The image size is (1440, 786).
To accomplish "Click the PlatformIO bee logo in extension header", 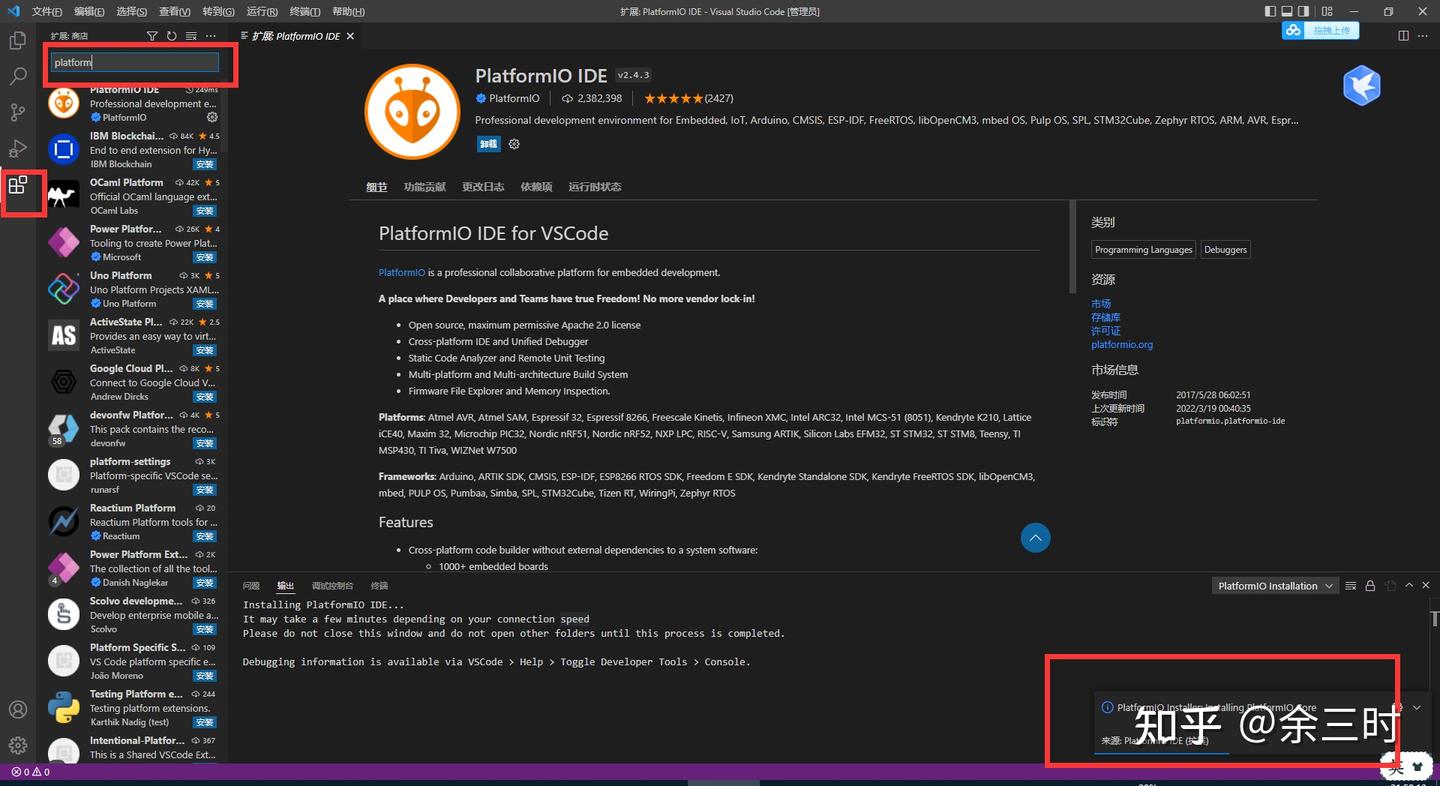I will pyautogui.click(x=412, y=111).
